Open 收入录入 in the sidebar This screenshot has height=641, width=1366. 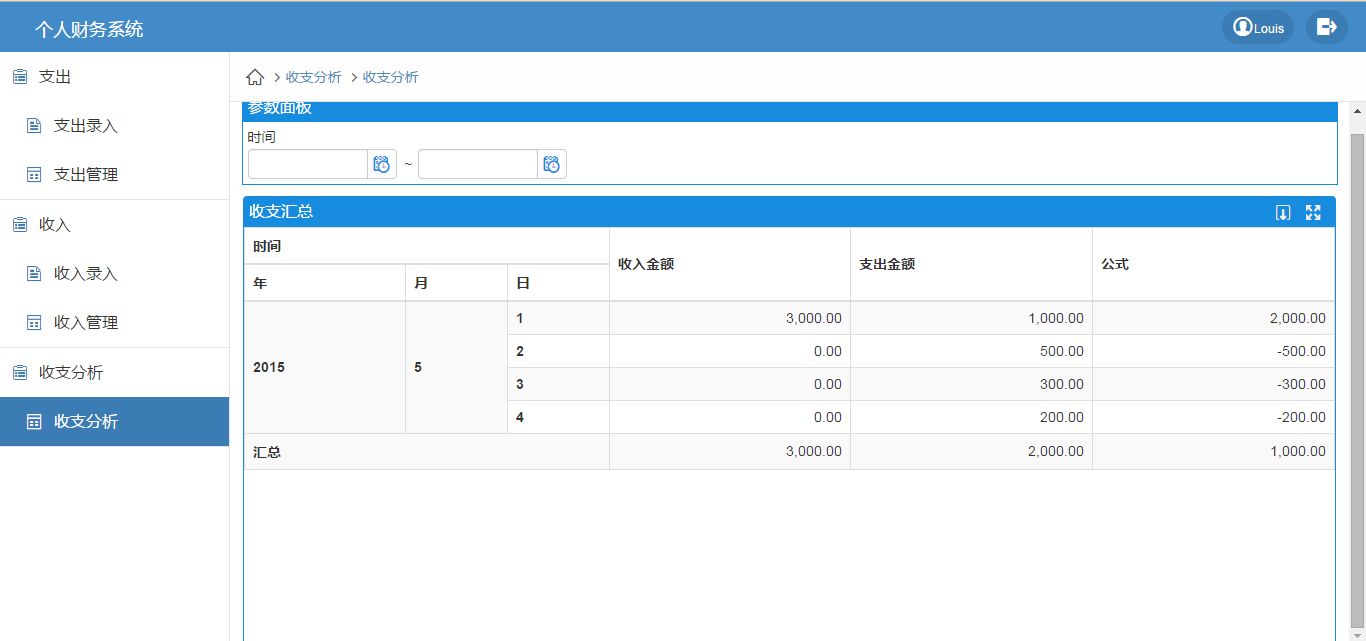86,274
